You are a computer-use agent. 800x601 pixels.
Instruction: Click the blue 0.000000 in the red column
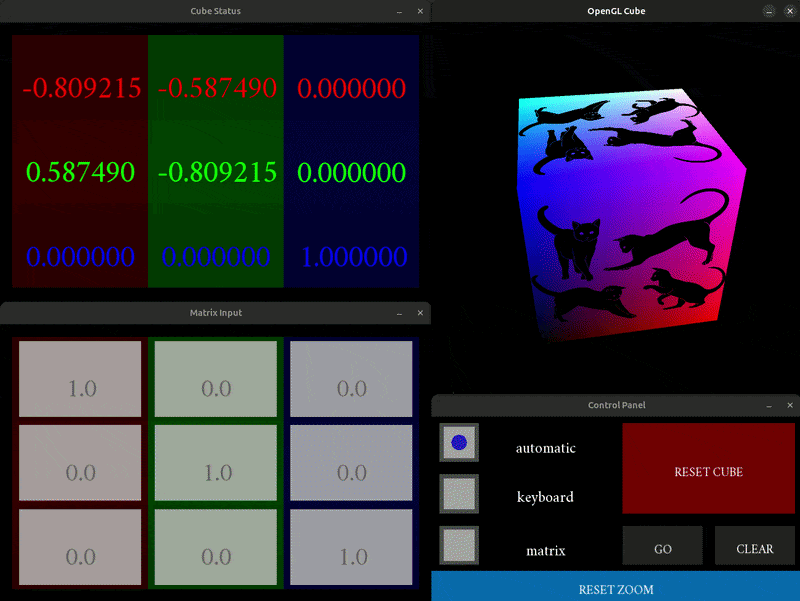tap(80, 257)
